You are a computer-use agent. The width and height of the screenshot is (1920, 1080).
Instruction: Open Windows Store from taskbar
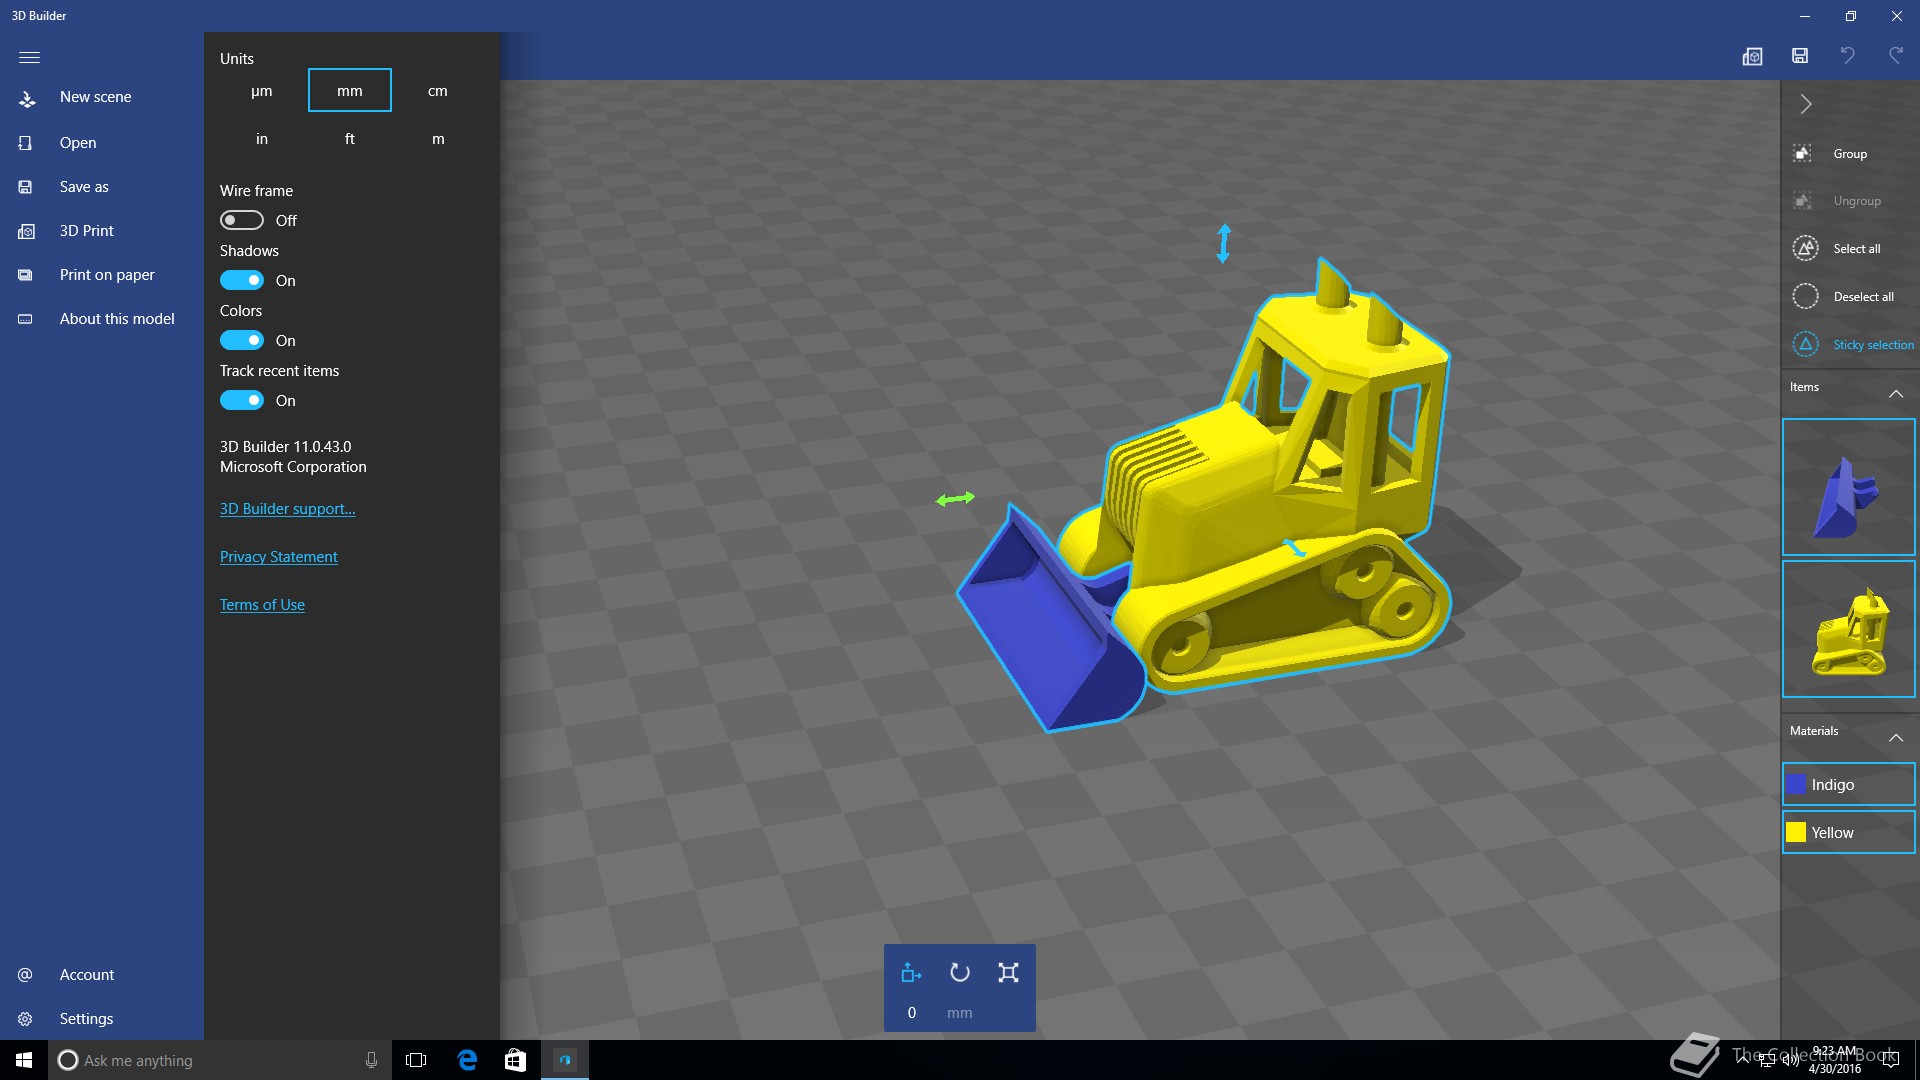(515, 1060)
